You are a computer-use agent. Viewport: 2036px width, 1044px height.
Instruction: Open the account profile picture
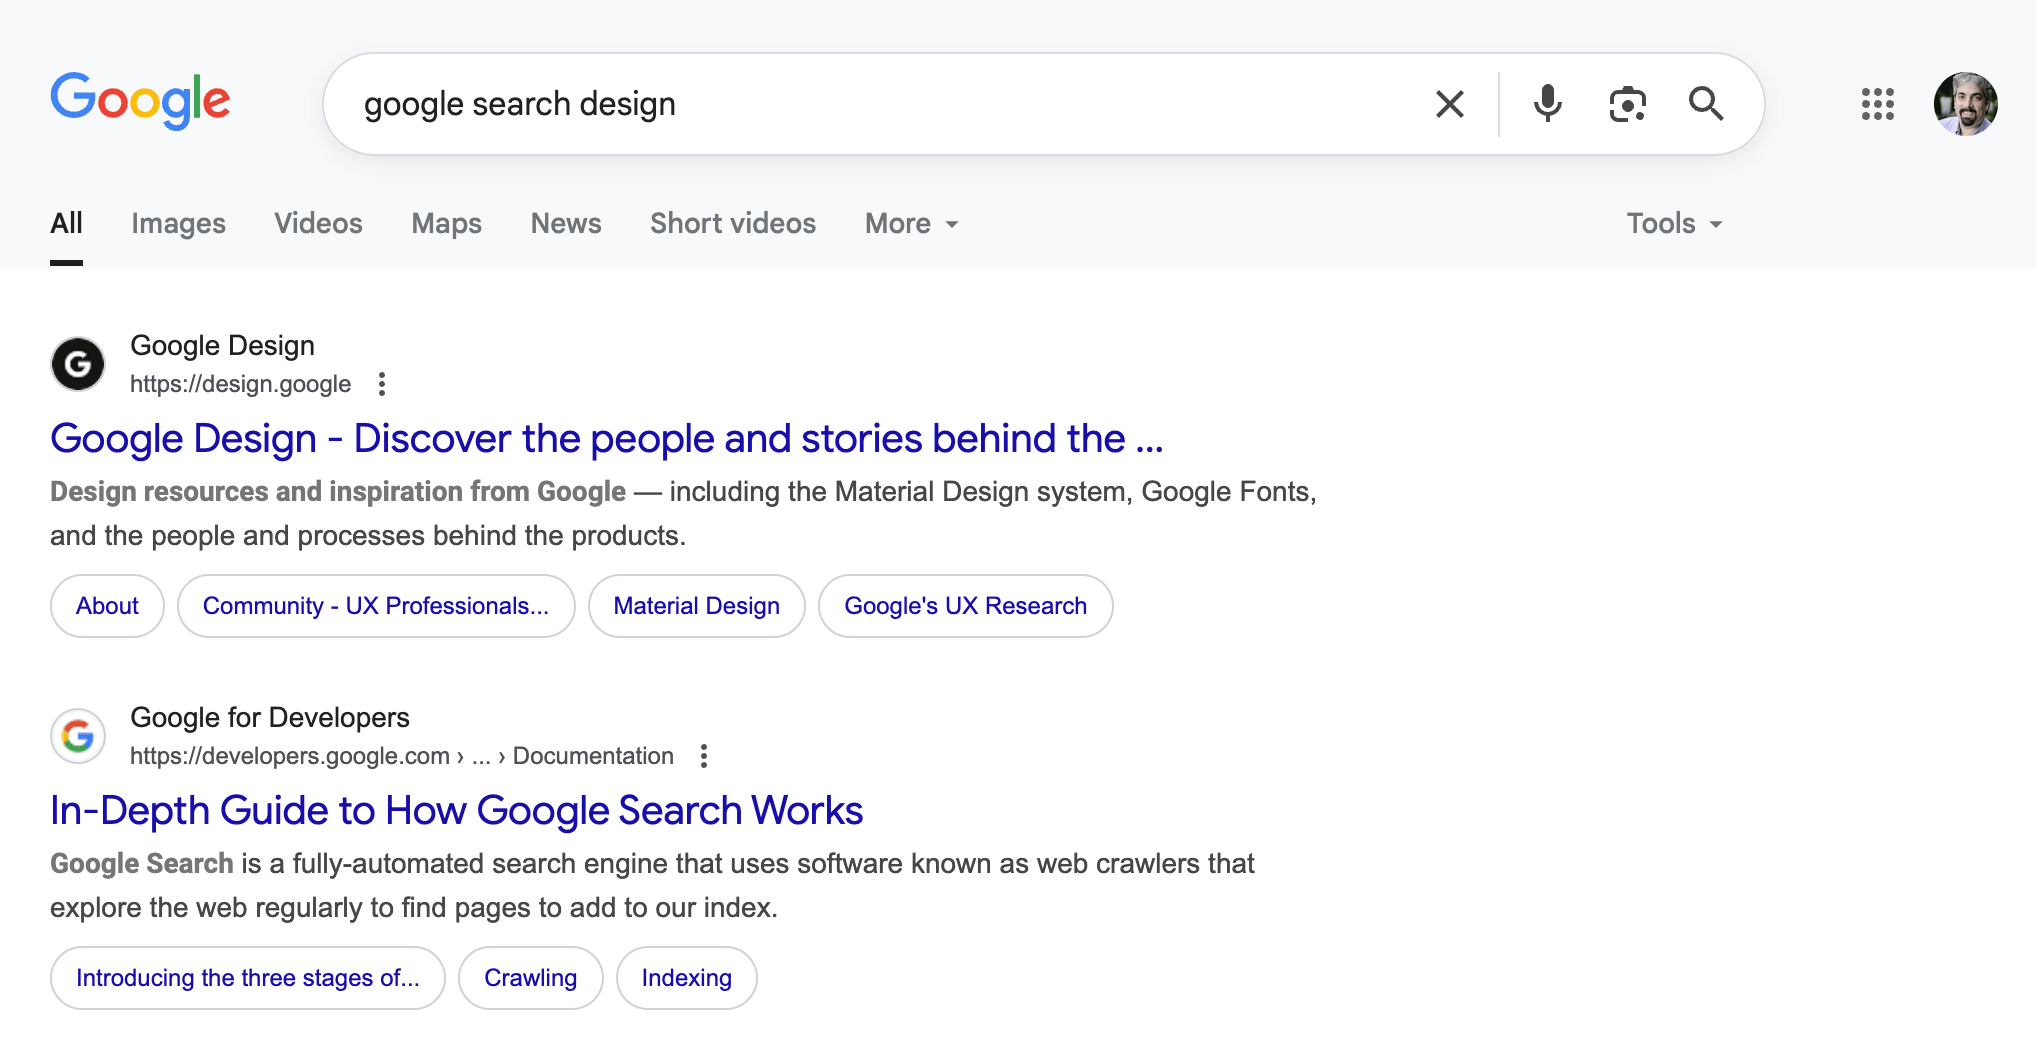point(1966,104)
